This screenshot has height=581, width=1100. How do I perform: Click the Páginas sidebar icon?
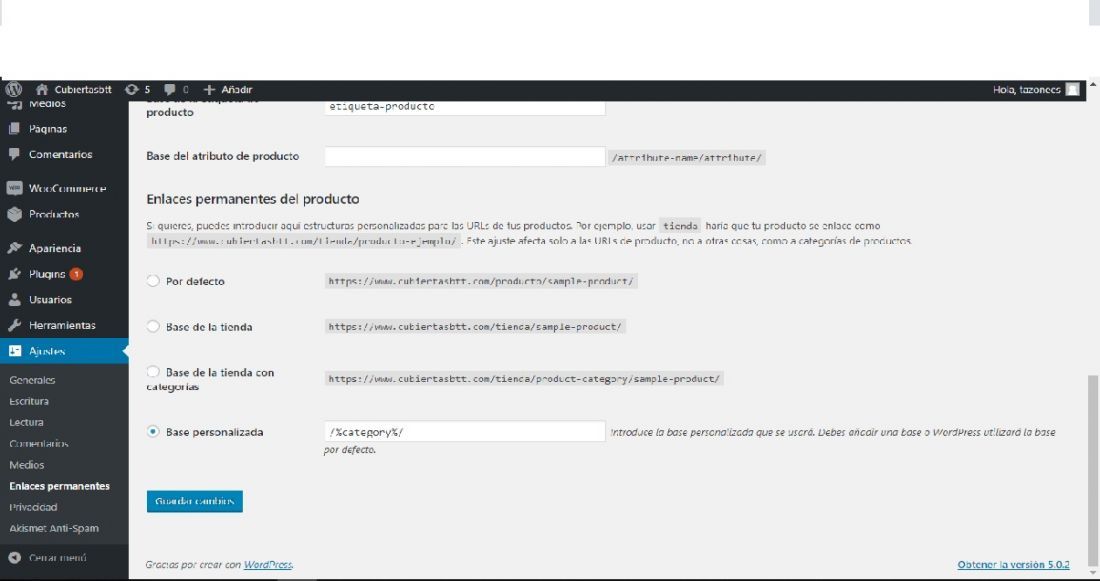click(14, 129)
